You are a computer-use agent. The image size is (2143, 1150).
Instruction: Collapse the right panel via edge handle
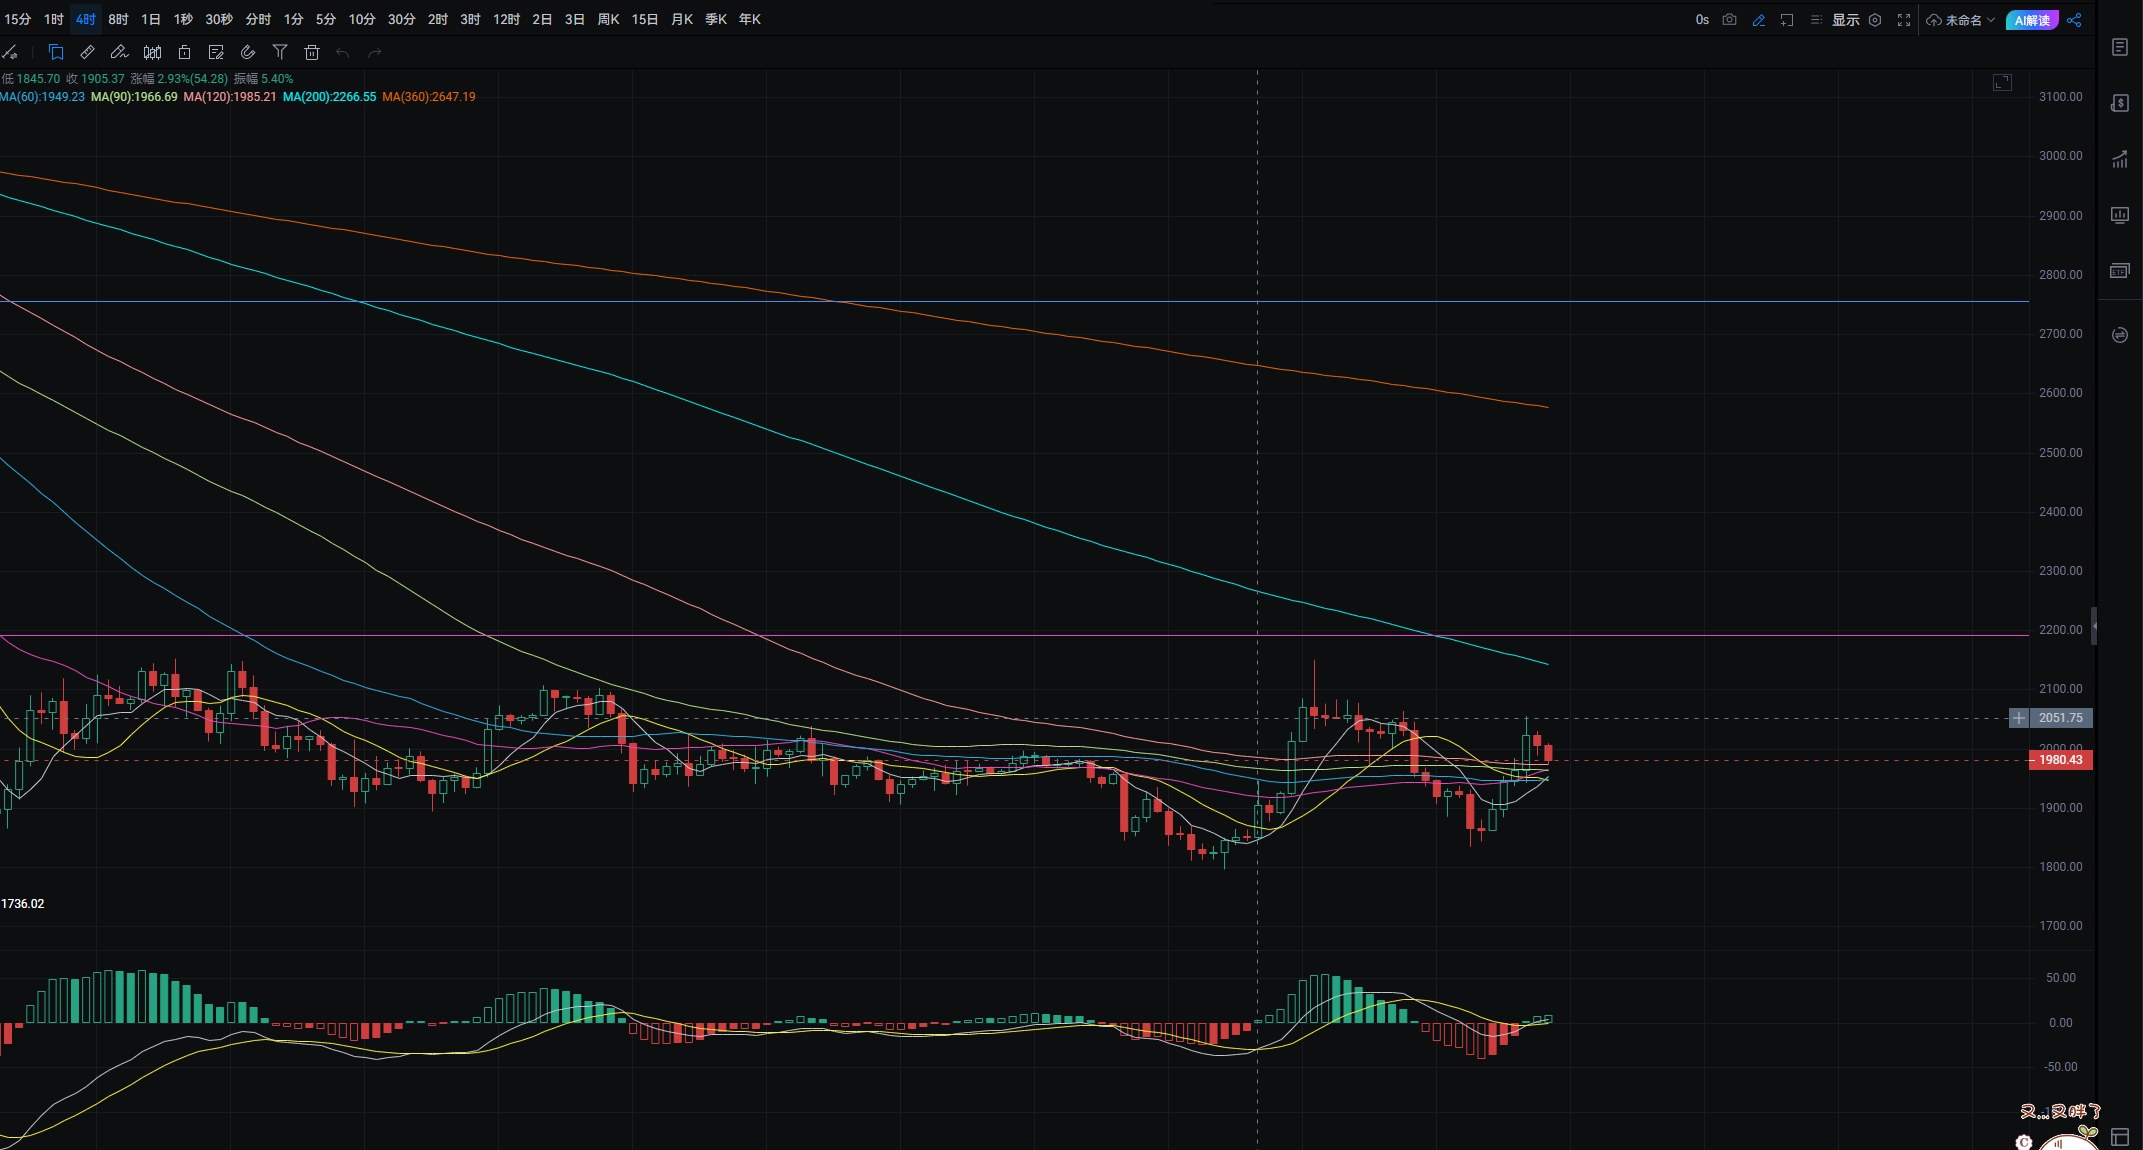click(x=2094, y=626)
